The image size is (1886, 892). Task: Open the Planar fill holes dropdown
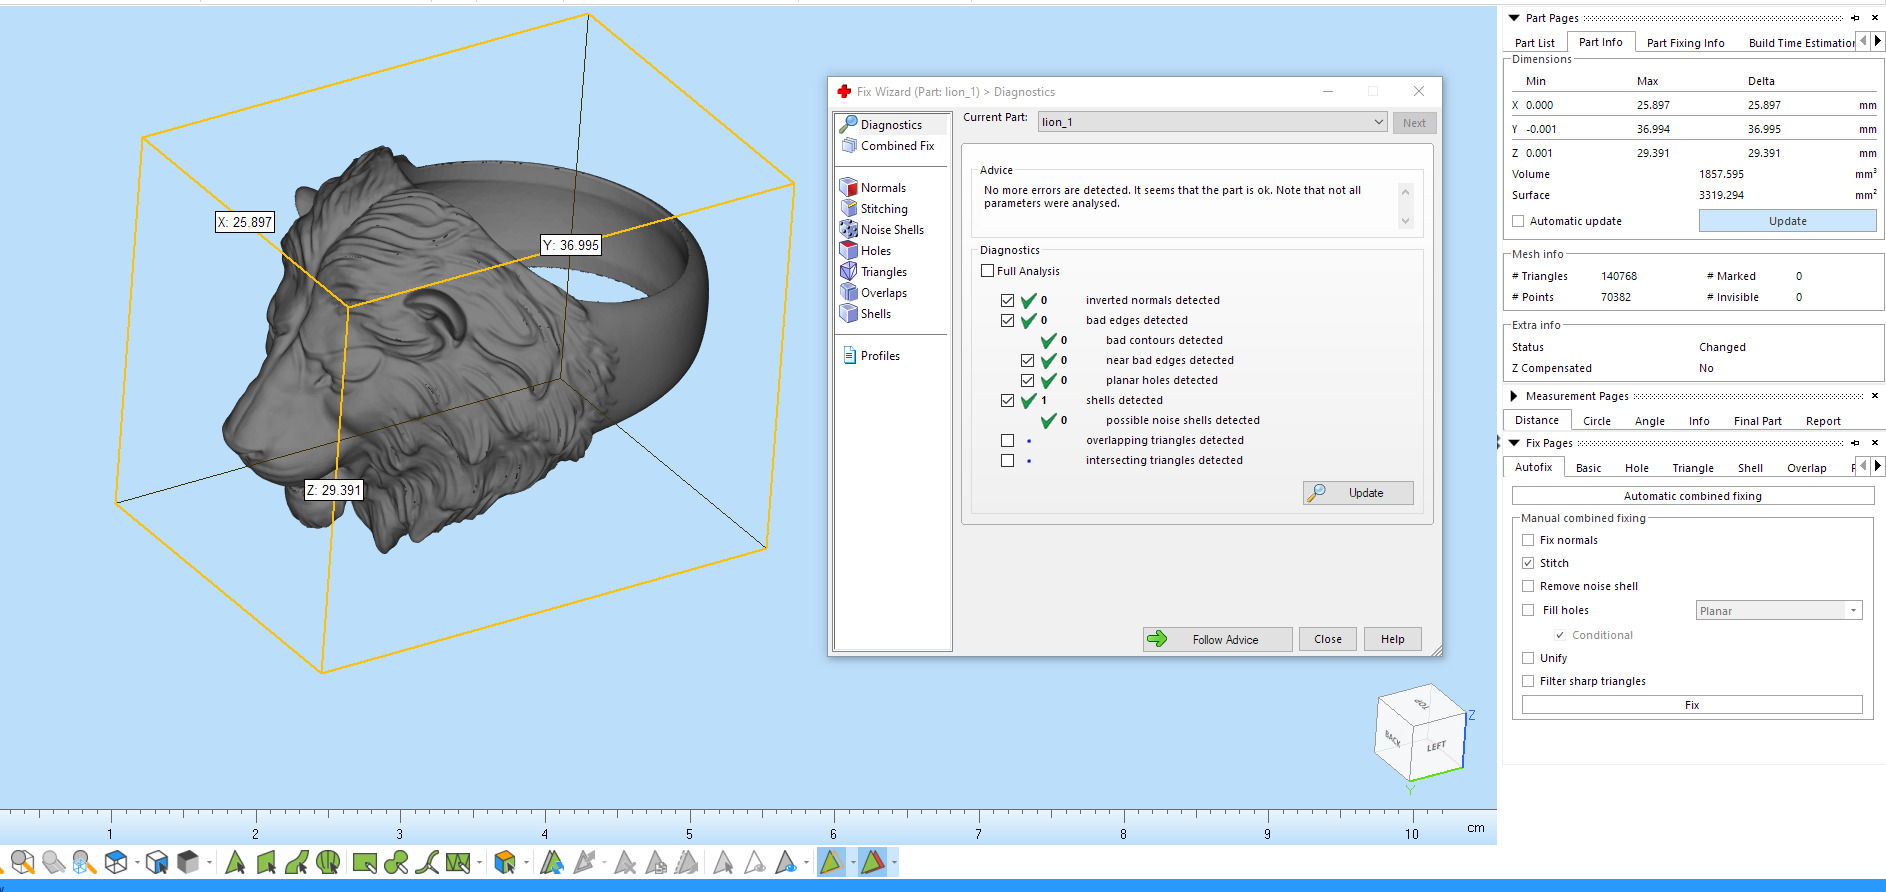[1779, 610]
